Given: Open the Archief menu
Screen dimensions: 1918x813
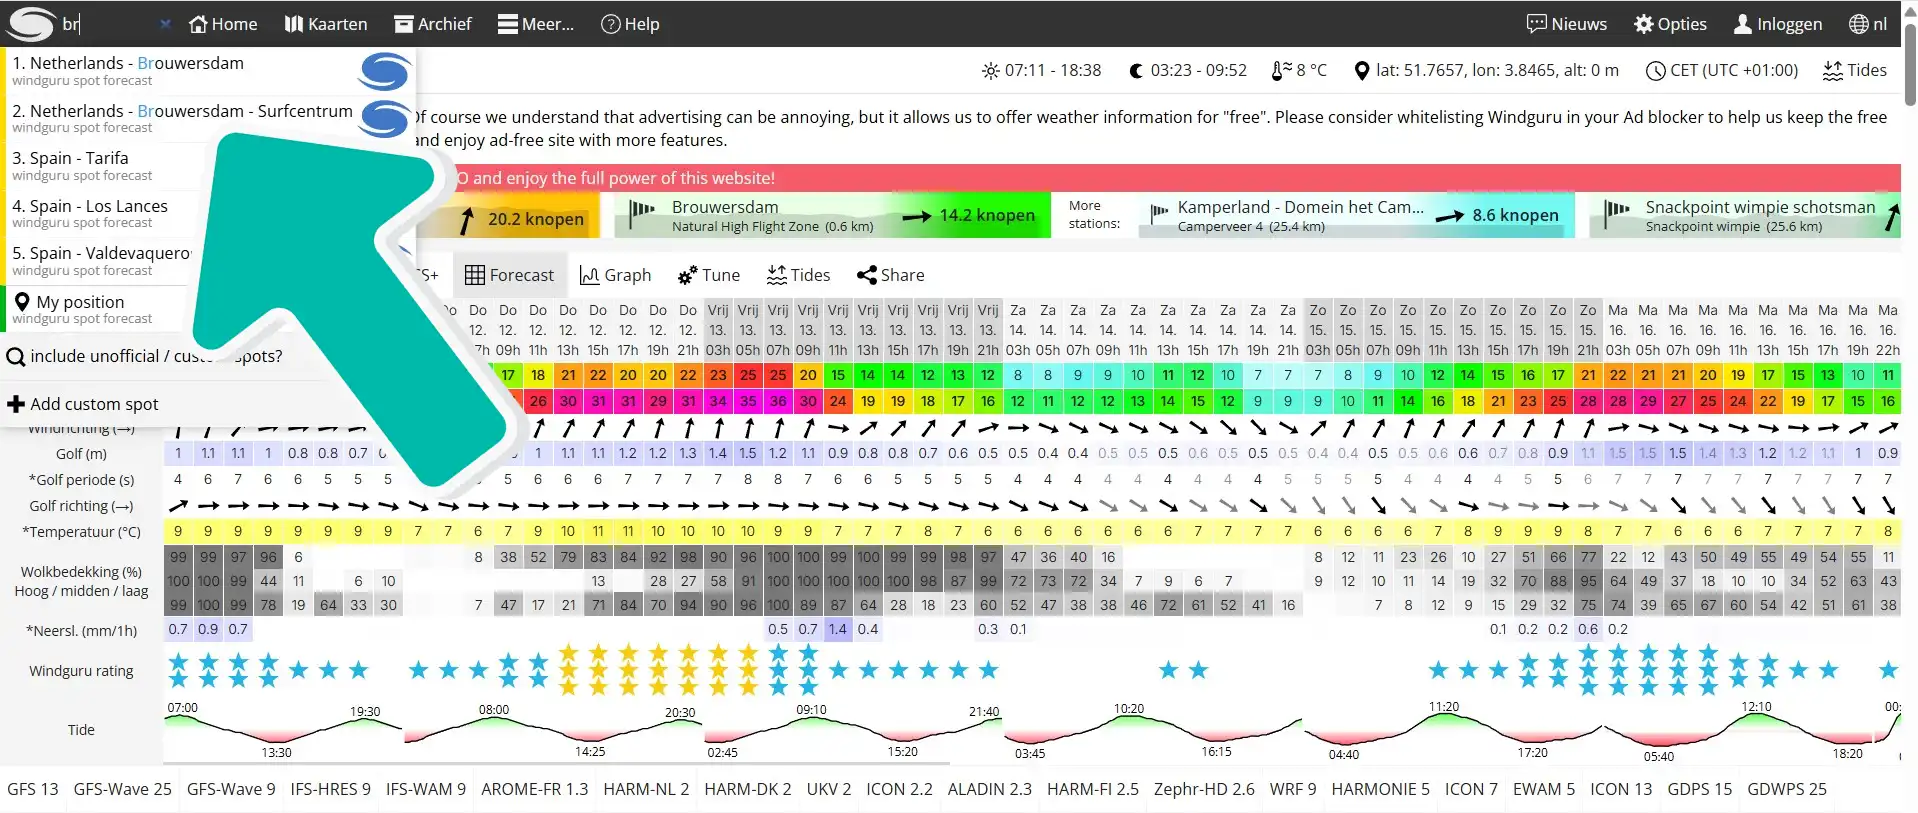Looking at the screenshot, I should 432,24.
